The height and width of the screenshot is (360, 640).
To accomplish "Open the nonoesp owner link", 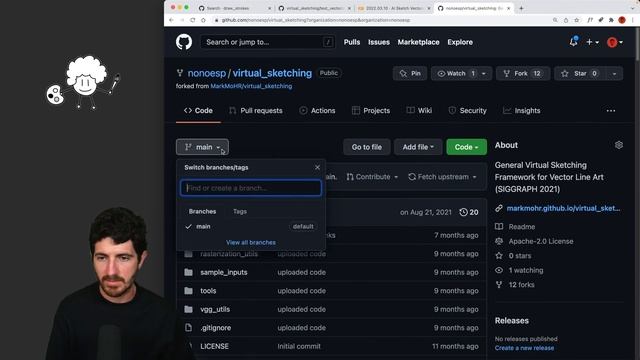I will coord(207,73).
